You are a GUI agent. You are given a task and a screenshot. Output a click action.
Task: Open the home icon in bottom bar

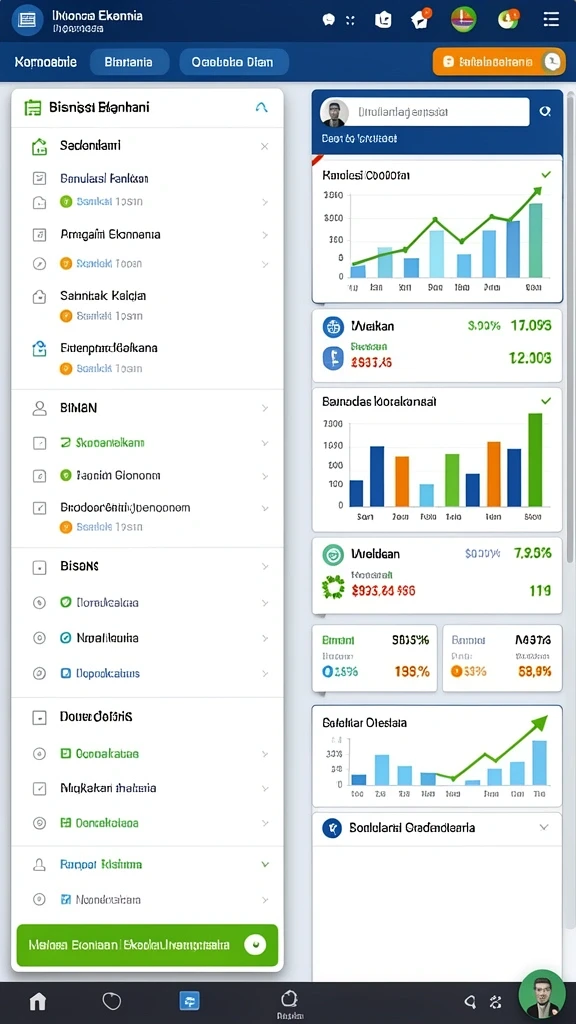38,1000
